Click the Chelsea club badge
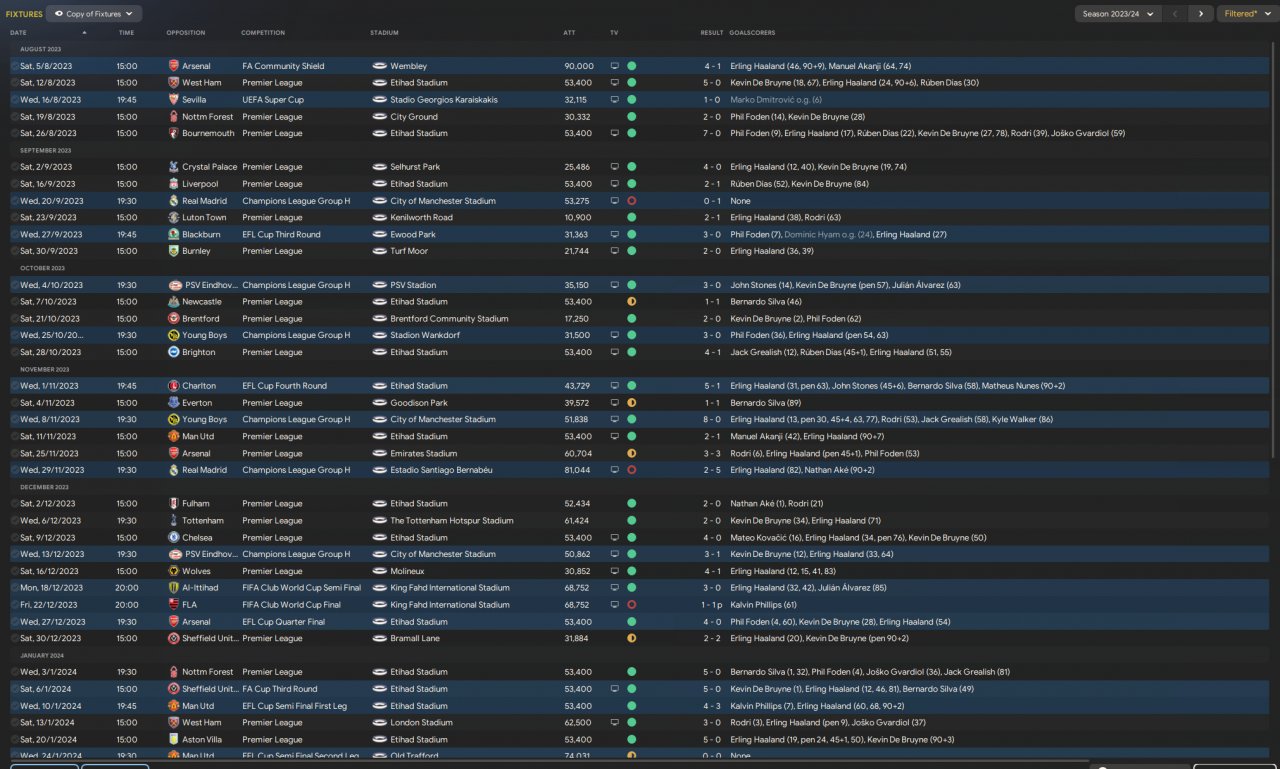This screenshot has width=1280, height=769. (174, 537)
